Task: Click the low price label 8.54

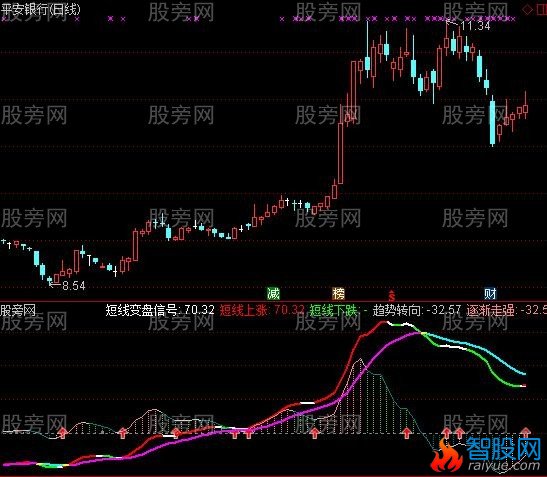Action: coord(74,286)
